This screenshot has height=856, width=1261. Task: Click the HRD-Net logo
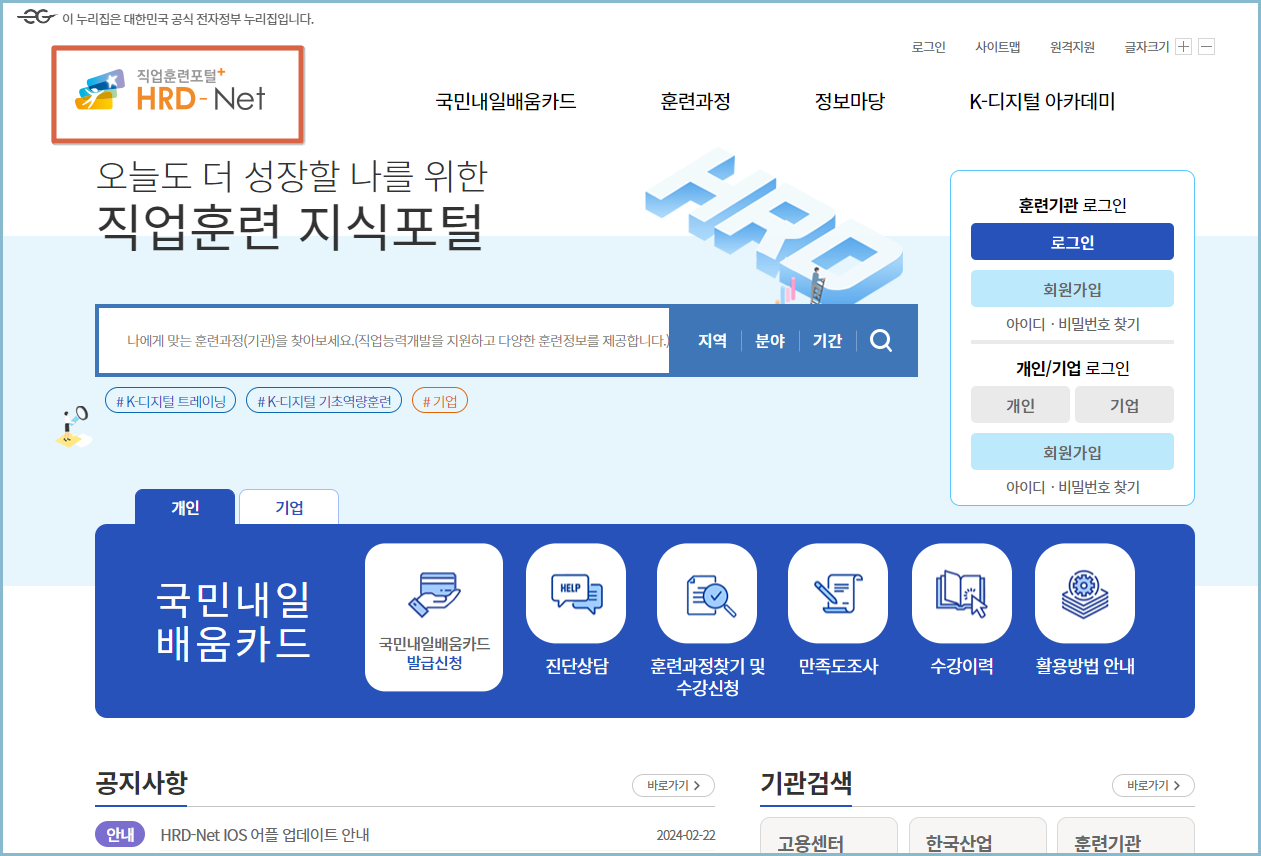pyautogui.click(x=177, y=94)
